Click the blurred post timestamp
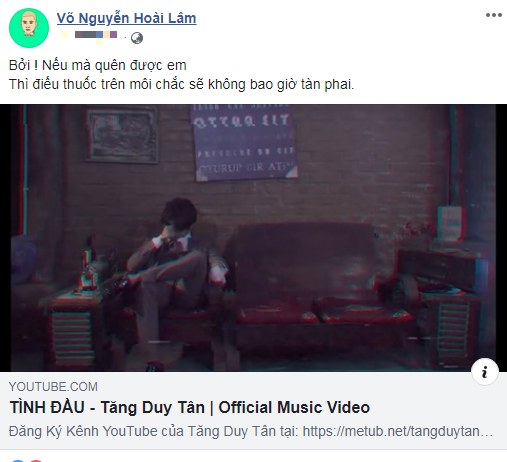Screen dimensions: 507x462 click(x=89, y=36)
